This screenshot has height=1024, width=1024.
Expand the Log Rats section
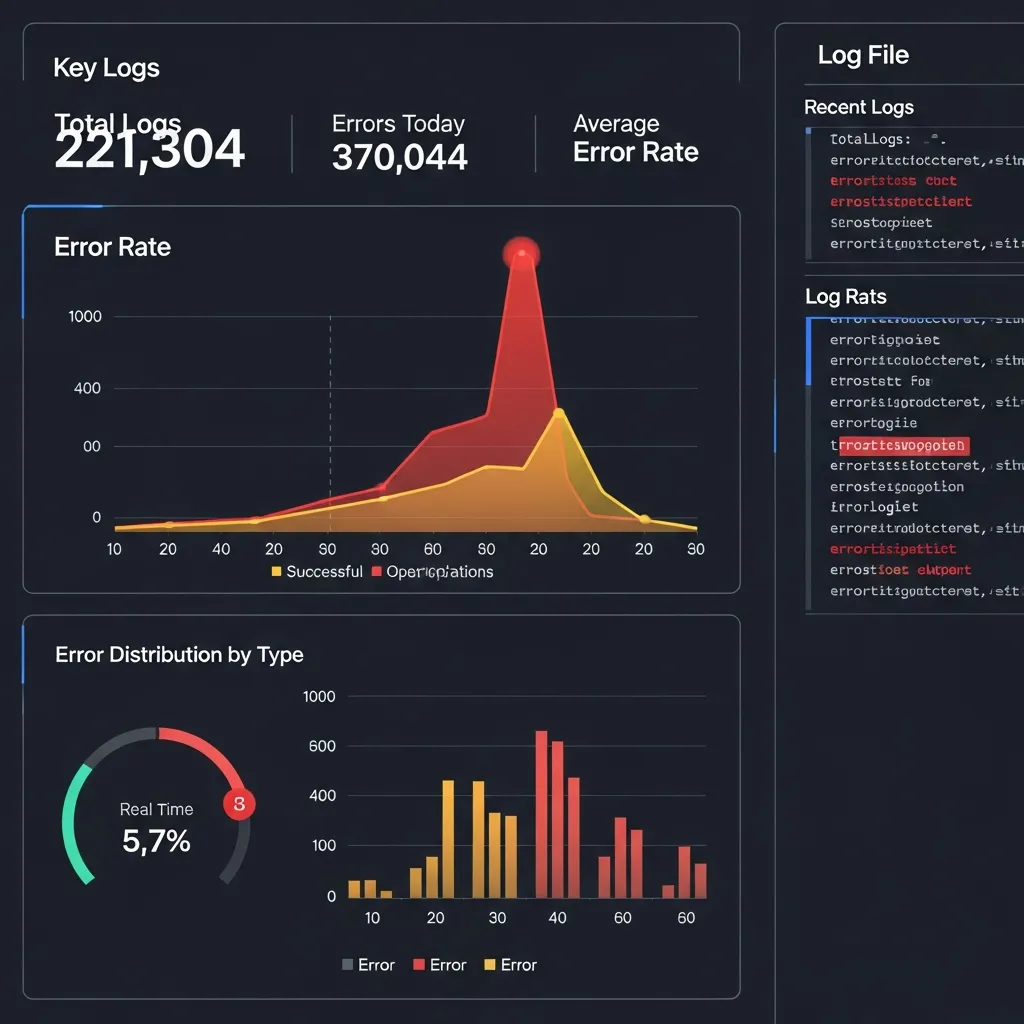845,296
